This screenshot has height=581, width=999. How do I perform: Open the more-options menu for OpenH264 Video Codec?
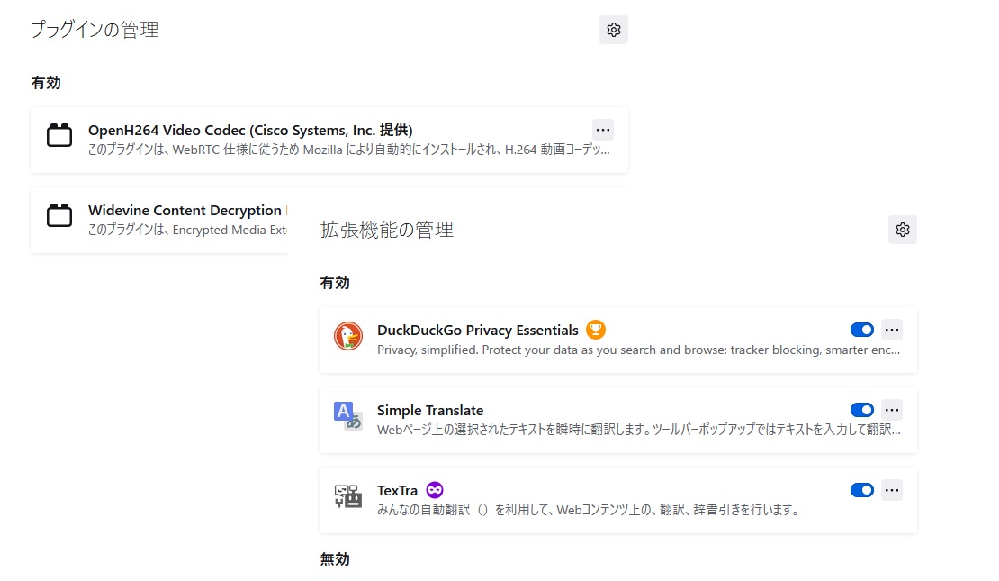point(603,130)
